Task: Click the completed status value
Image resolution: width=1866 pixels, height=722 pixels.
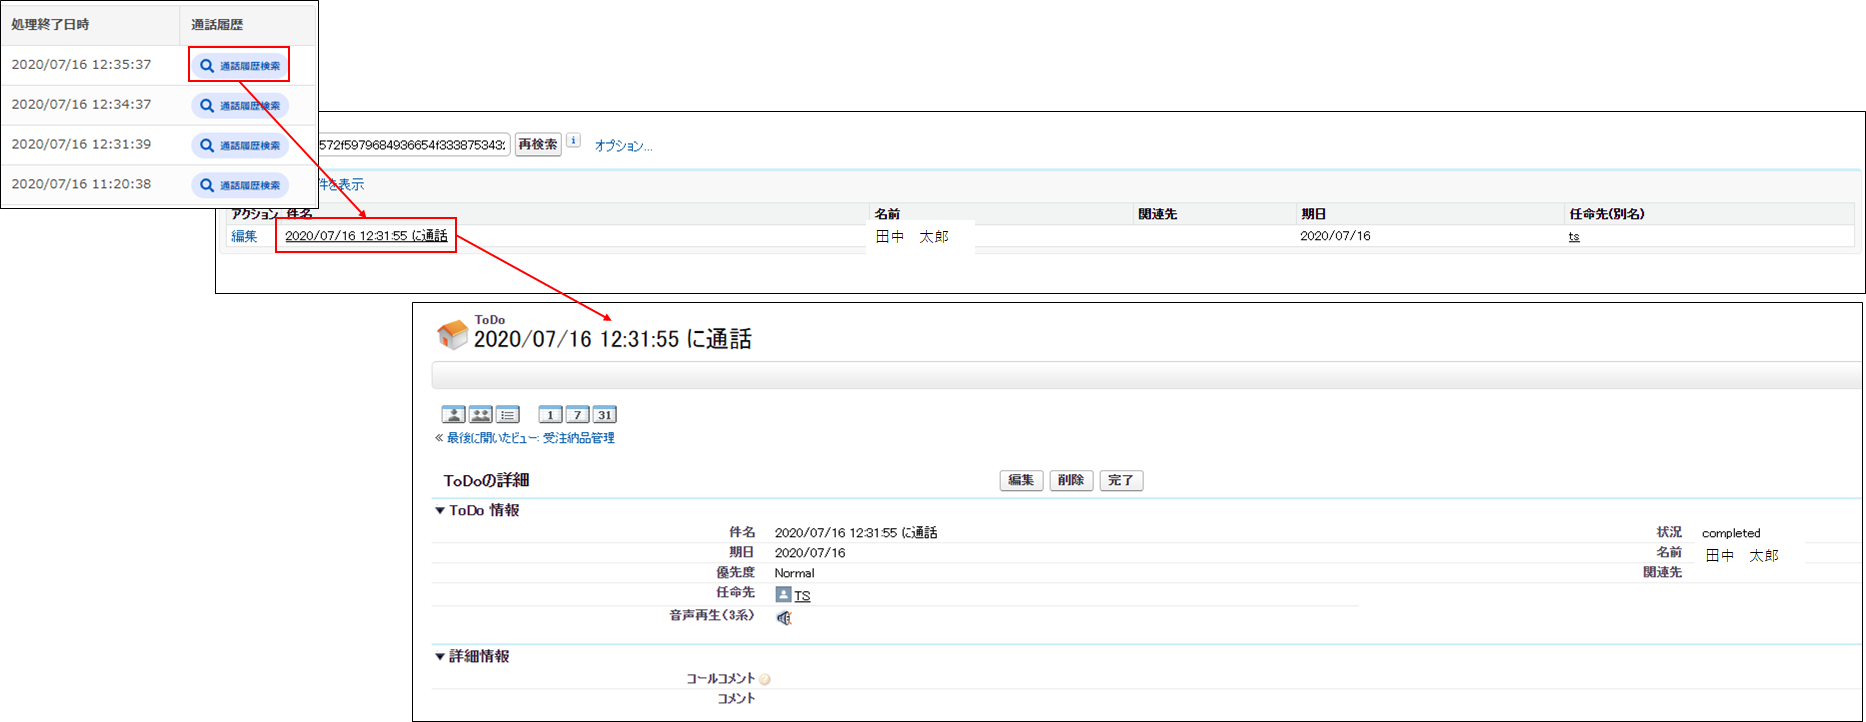Action: point(1731,534)
